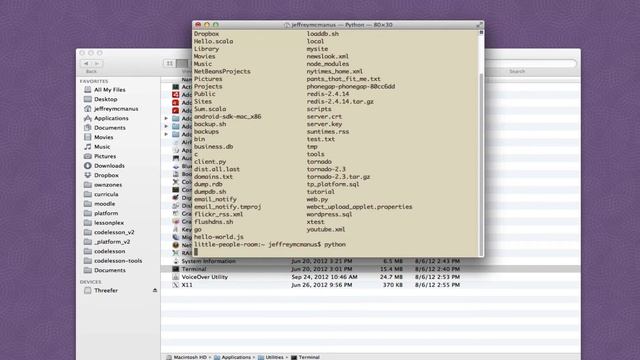Click 'hello-world.js' in Terminal output

[x=219, y=237]
